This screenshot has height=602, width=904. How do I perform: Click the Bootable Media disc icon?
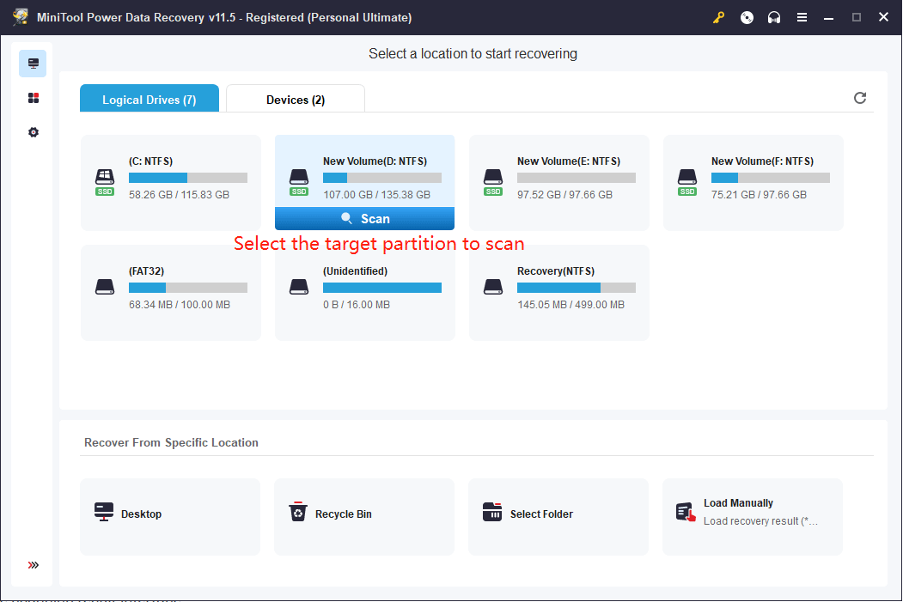point(746,17)
